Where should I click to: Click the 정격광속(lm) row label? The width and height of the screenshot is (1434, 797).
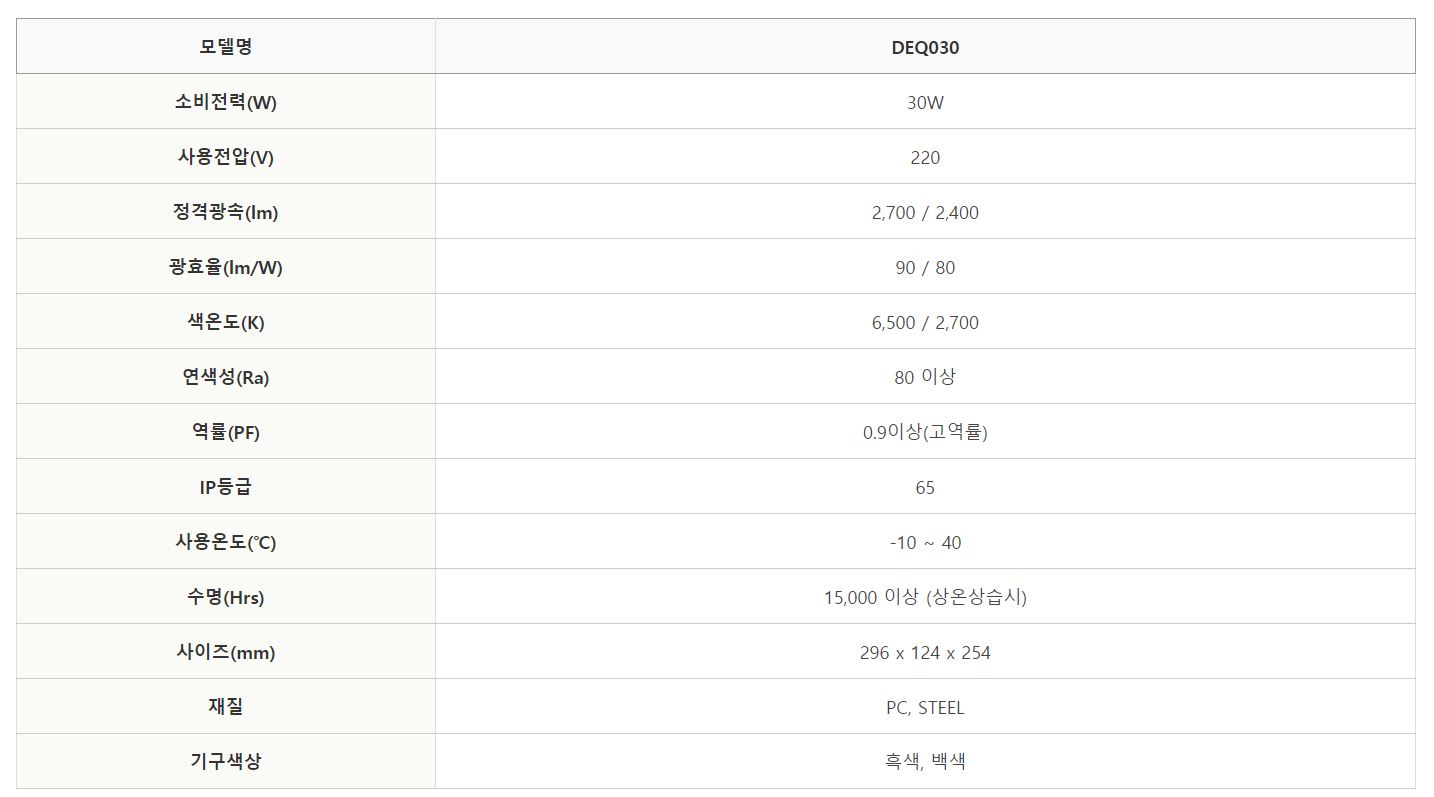point(226,212)
